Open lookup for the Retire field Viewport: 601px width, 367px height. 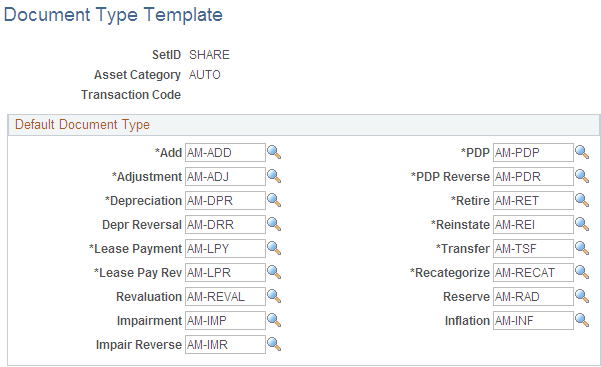(x=582, y=201)
